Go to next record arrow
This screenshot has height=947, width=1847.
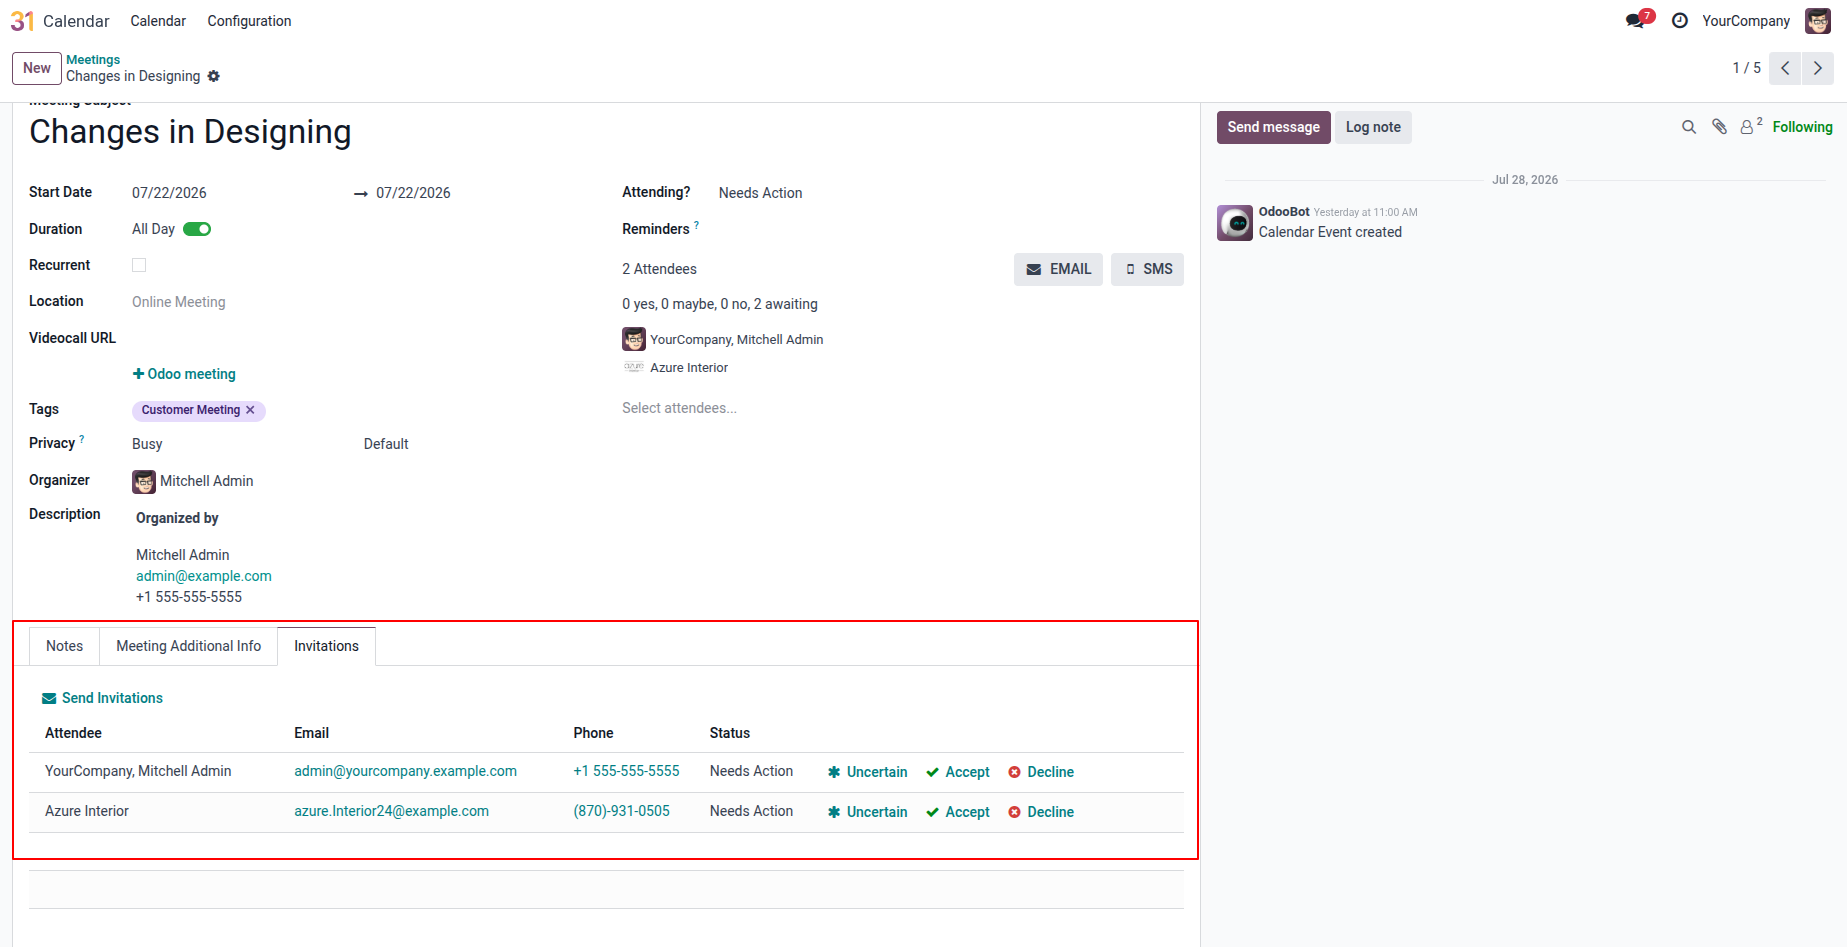(x=1818, y=68)
